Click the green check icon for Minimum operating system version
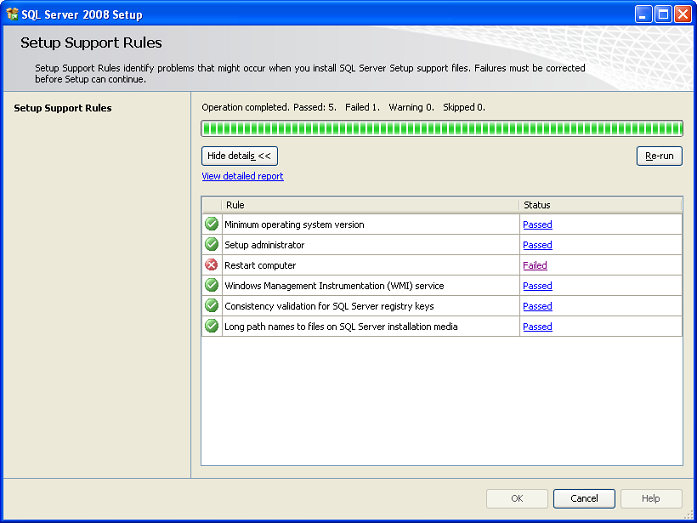Screen dimensions: 697x523 coord(212,224)
